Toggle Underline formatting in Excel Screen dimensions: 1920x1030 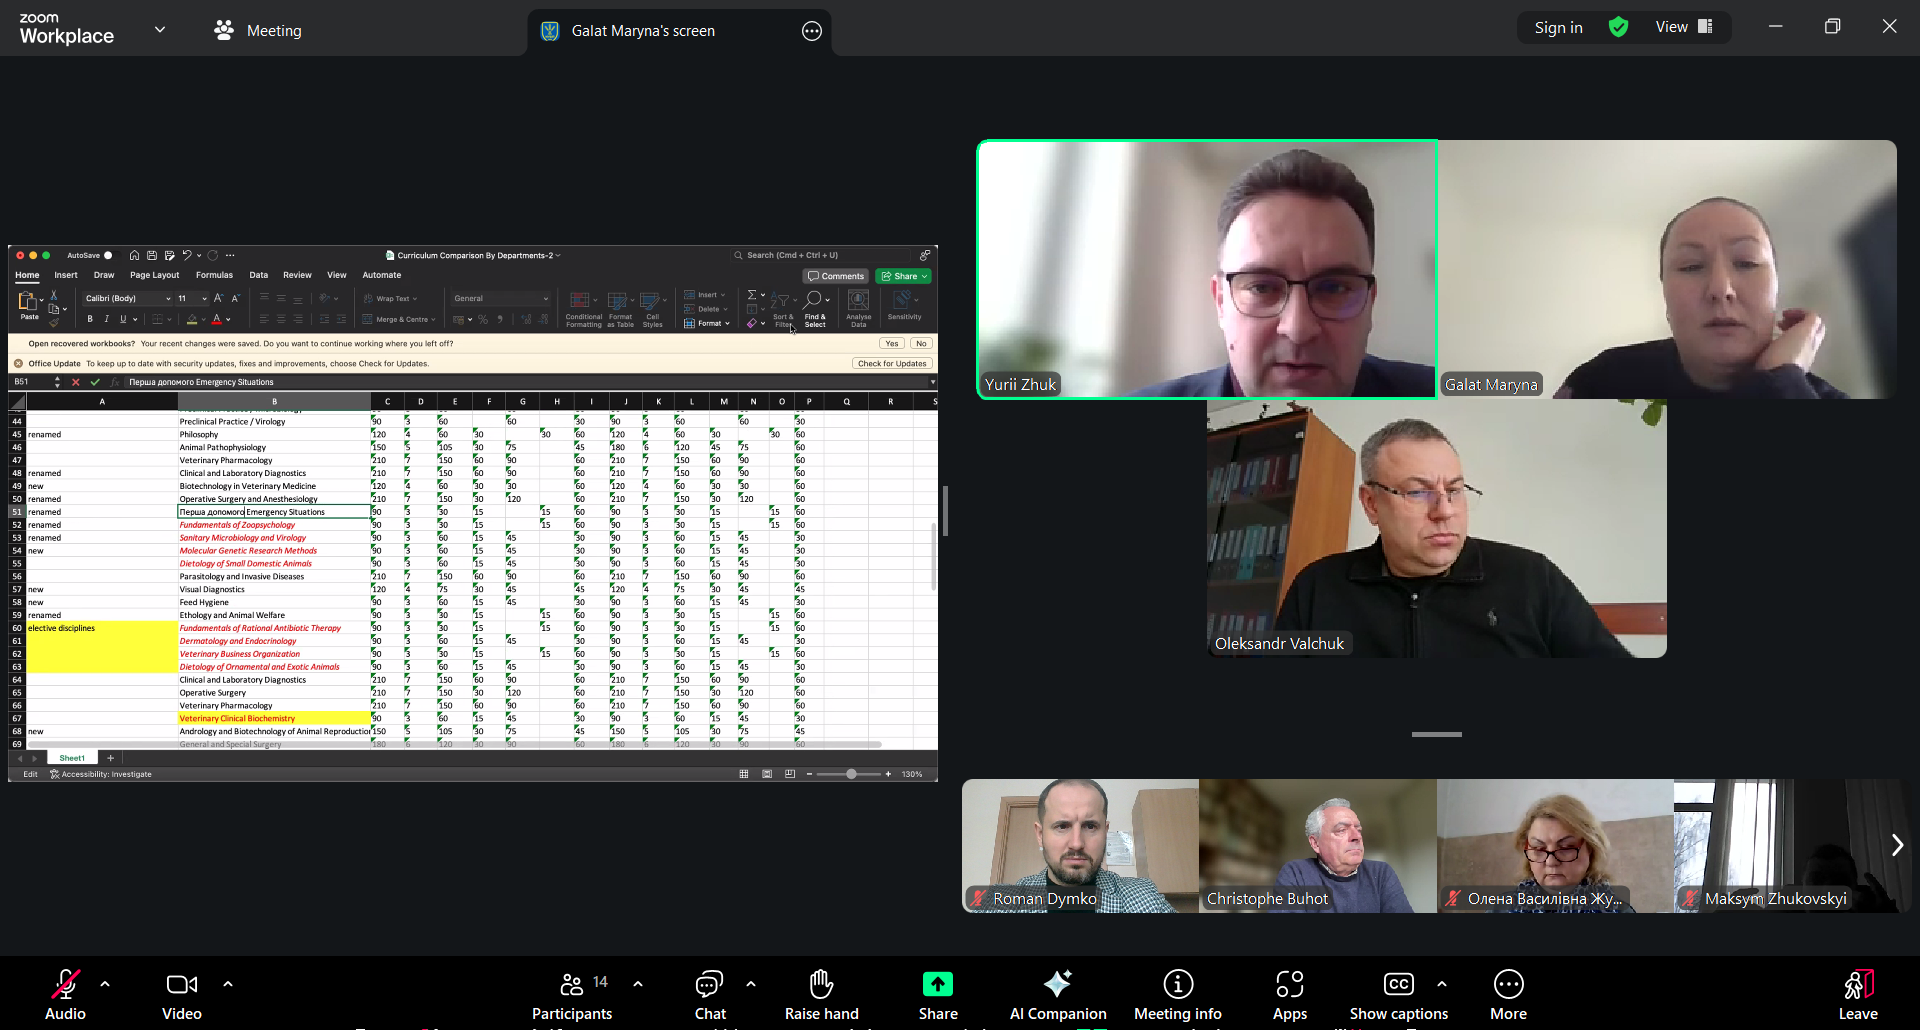123,319
